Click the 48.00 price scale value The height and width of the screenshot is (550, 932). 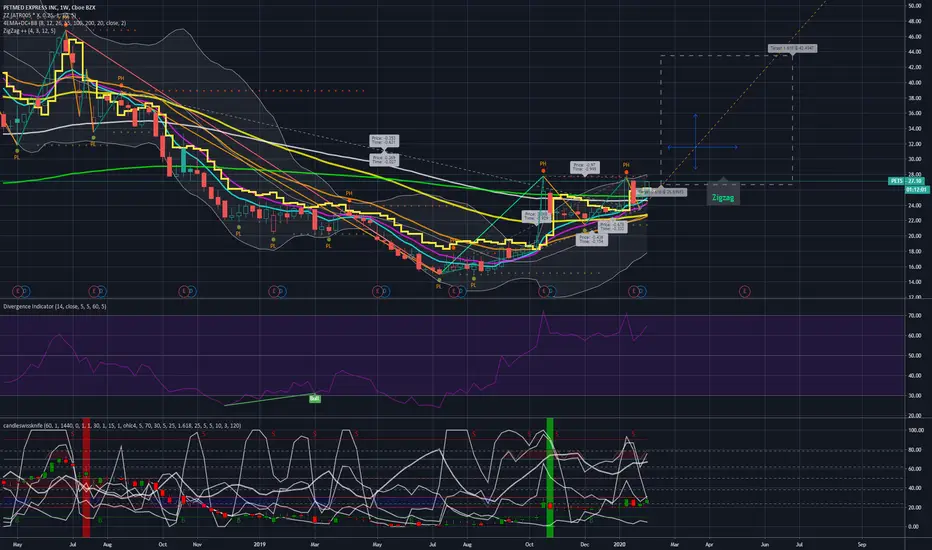point(914,21)
